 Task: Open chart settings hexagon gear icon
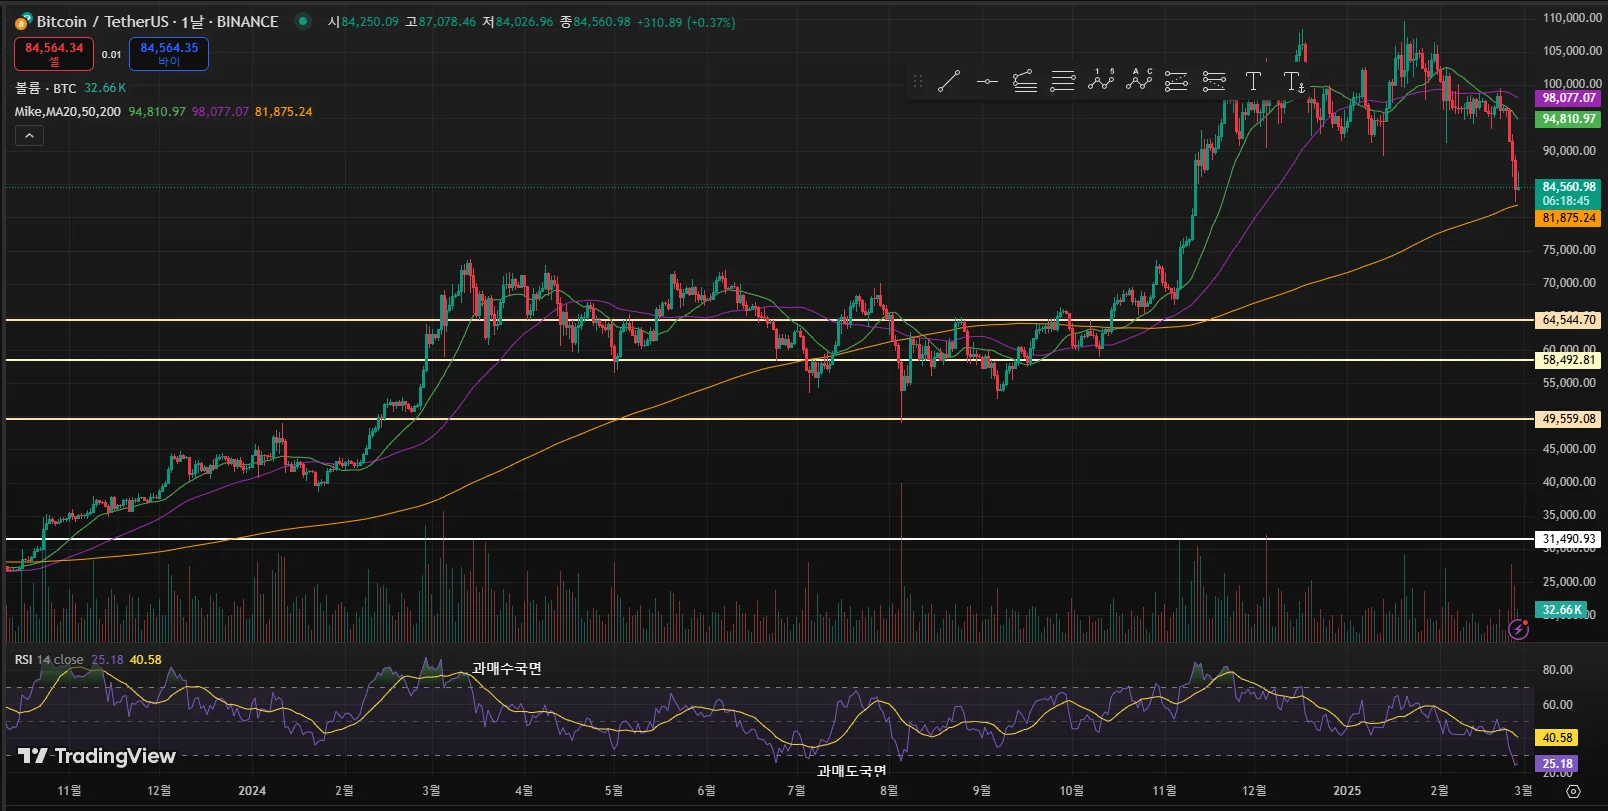(1573, 791)
